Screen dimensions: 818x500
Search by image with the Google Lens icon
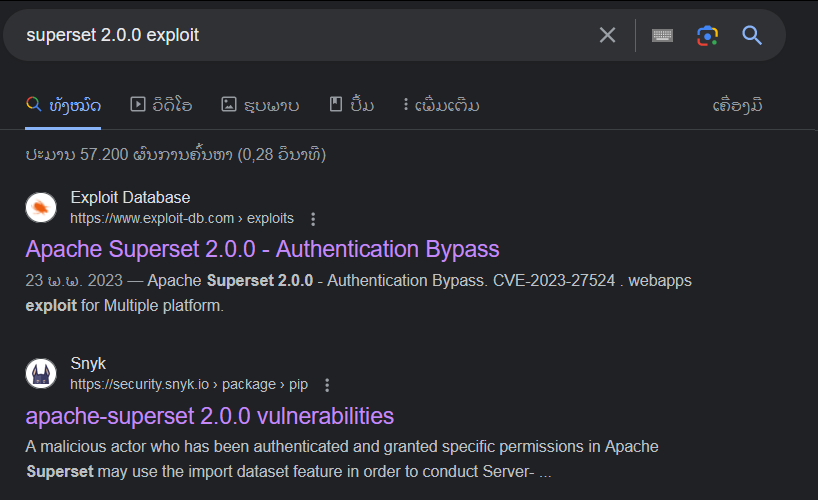tap(707, 35)
